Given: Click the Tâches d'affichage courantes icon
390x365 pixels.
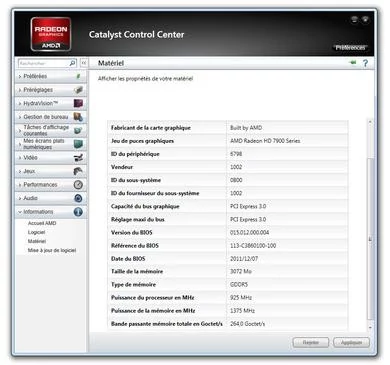Looking at the screenshot, I should (x=78, y=130).
